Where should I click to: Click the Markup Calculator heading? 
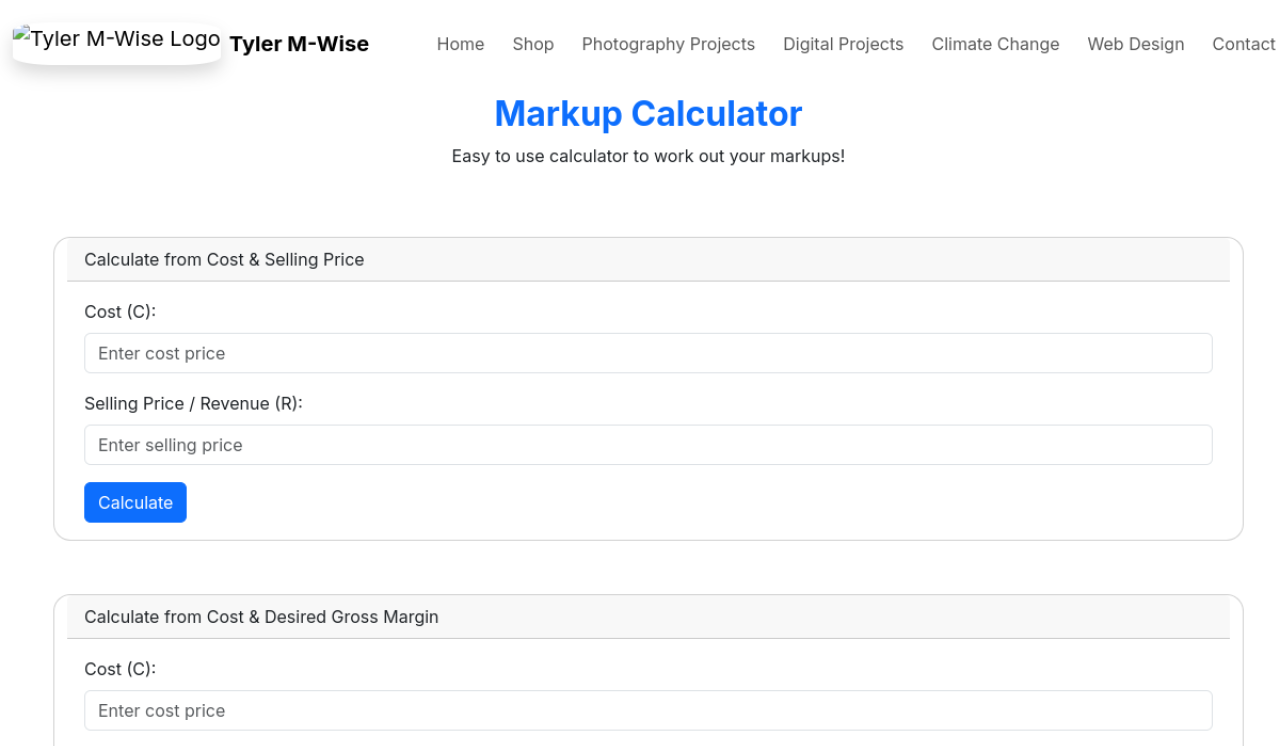(x=648, y=114)
